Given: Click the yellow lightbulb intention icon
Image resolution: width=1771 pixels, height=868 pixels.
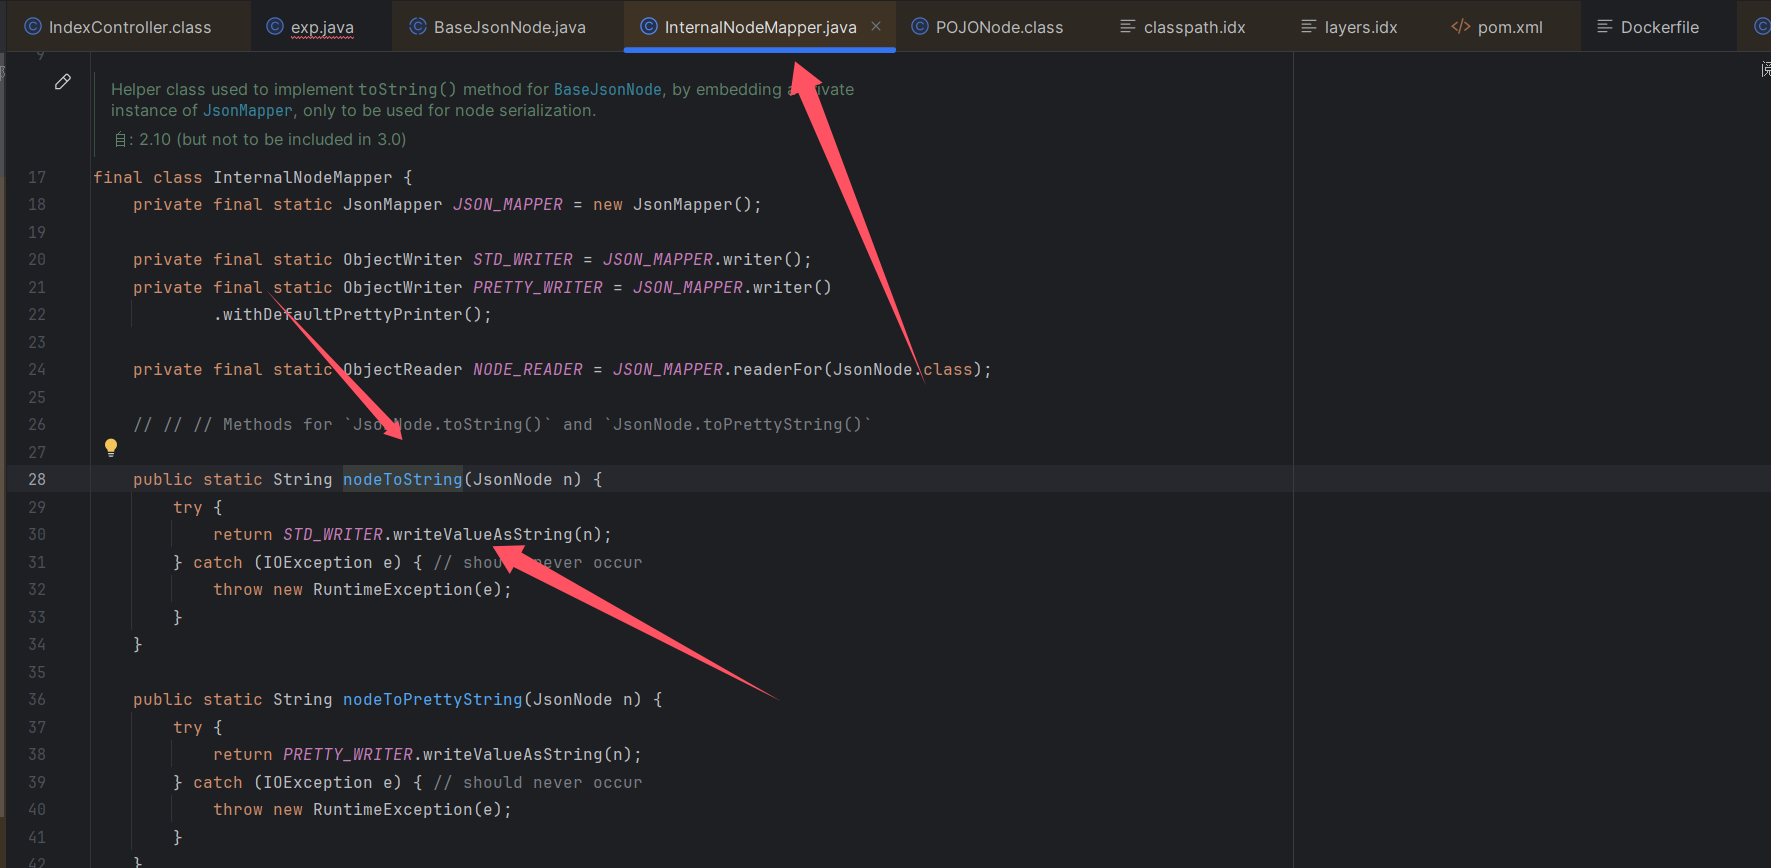Looking at the screenshot, I should pyautogui.click(x=111, y=448).
